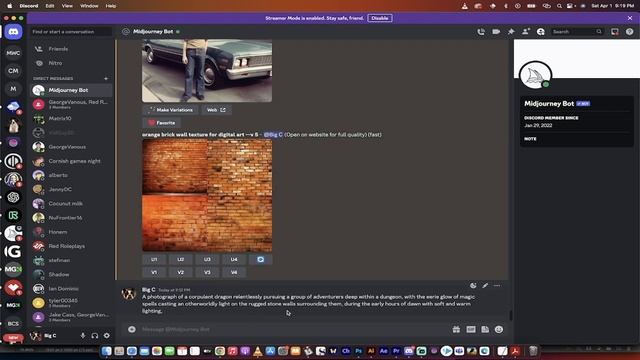The height and width of the screenshot is (360, 640).
Task: Open more options on Big C message
Action: pyautogui.click(x=497, y=286)
